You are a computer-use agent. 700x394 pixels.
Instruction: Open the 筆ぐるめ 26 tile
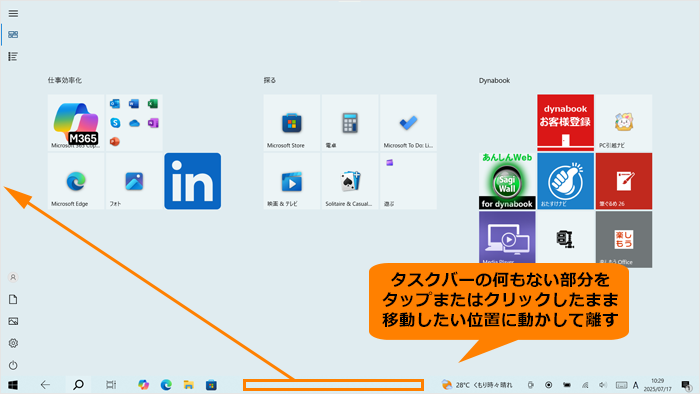[624, 181]
